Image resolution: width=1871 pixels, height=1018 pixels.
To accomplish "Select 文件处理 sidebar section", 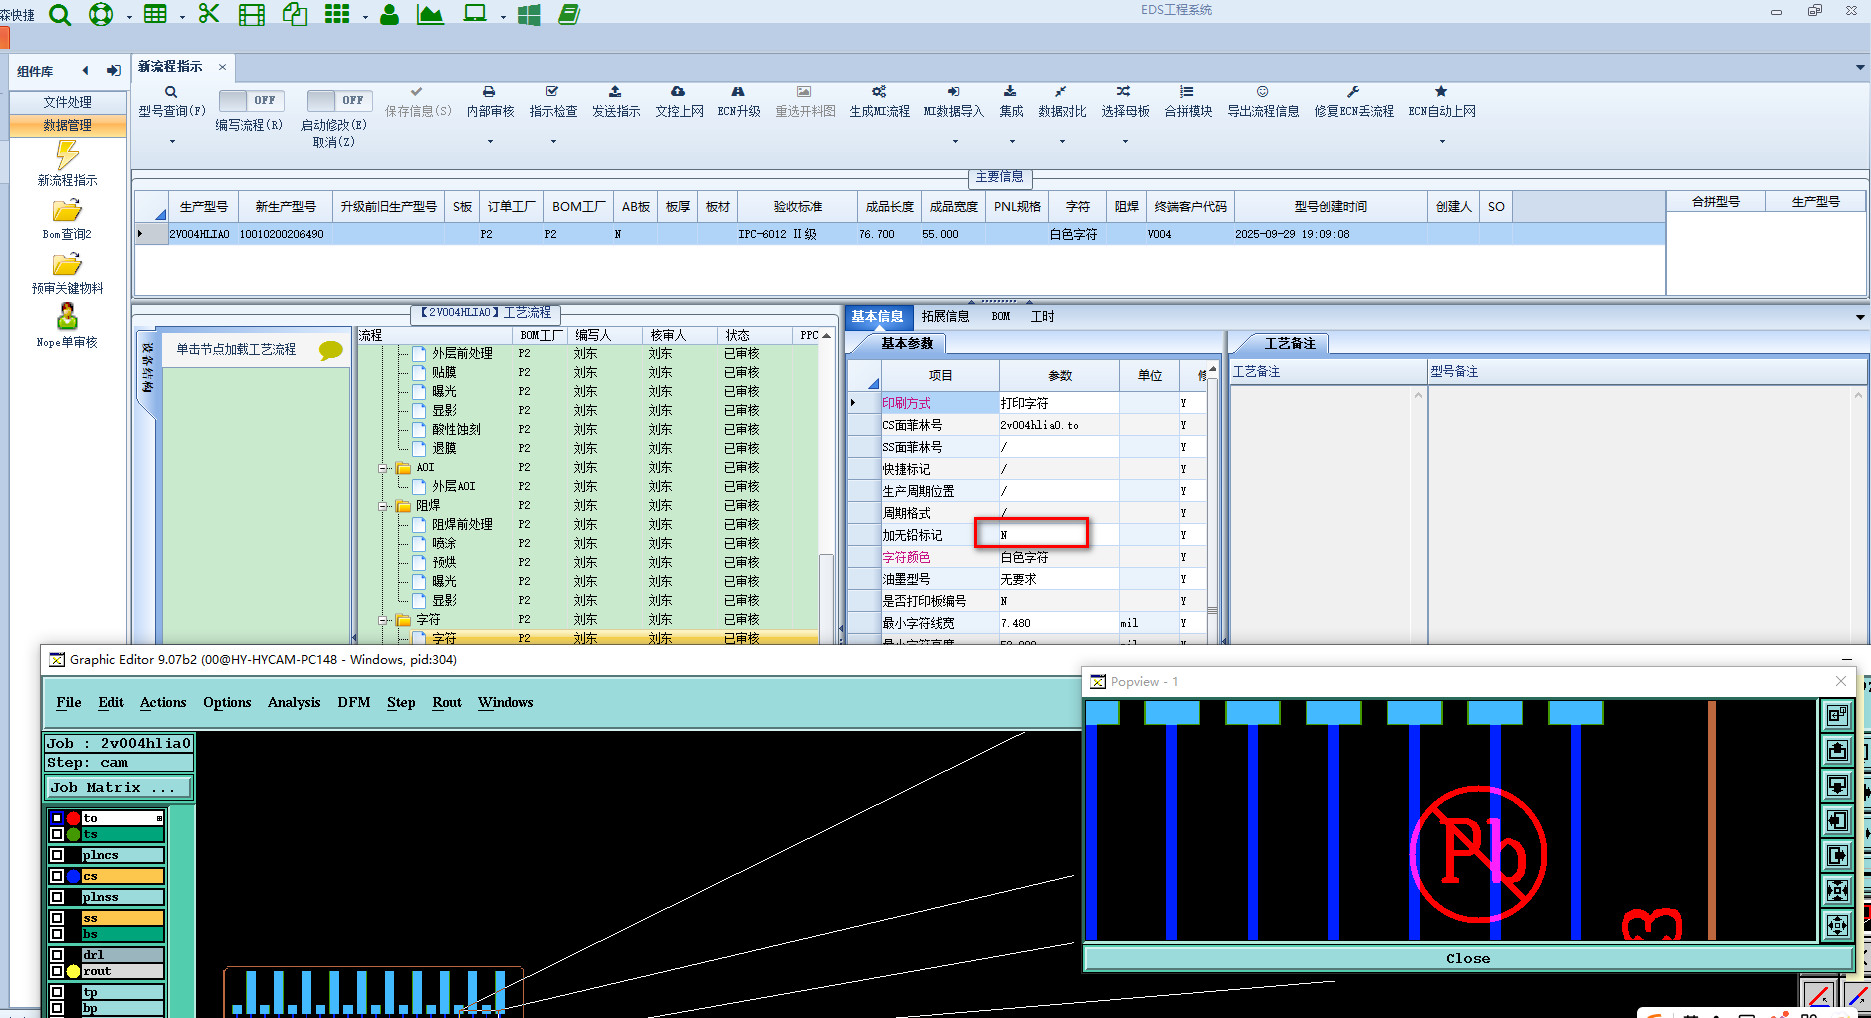I will point(68,102).
